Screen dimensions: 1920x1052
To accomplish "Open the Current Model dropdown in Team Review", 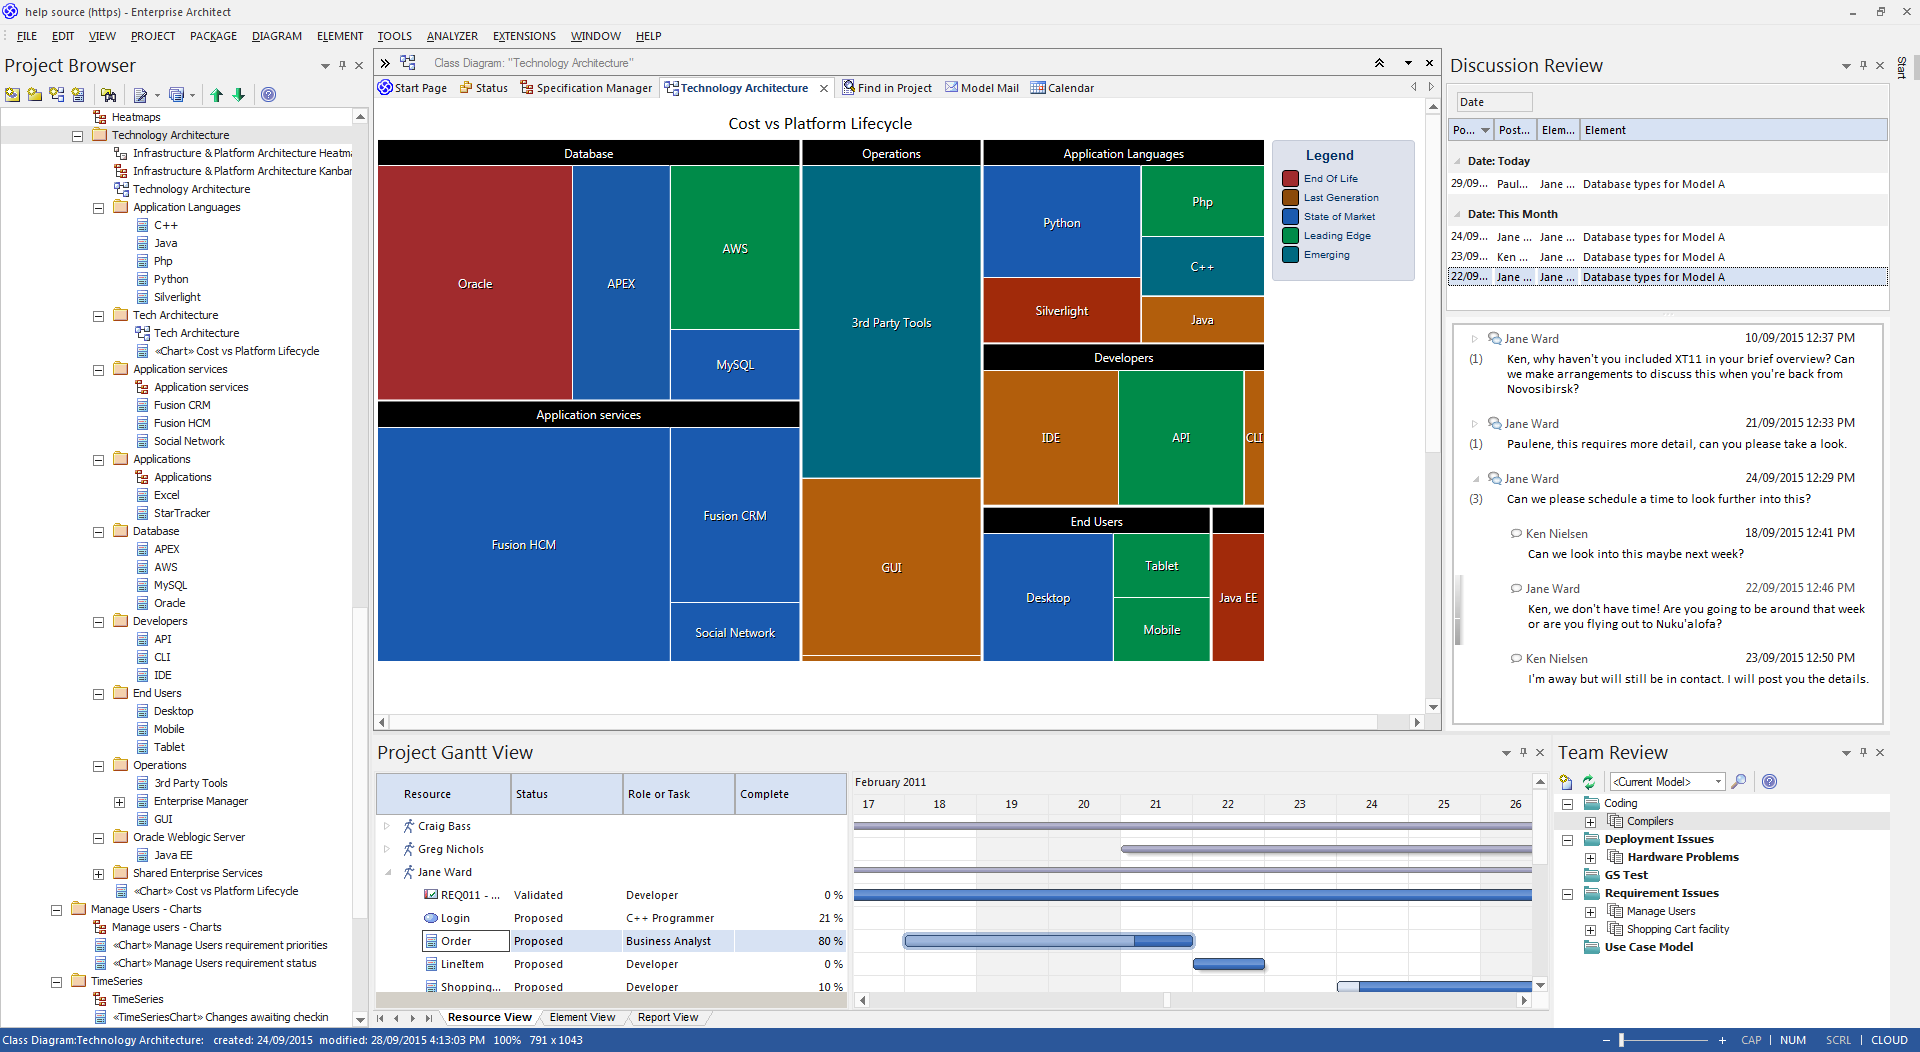I will [x=1718, y=782].
